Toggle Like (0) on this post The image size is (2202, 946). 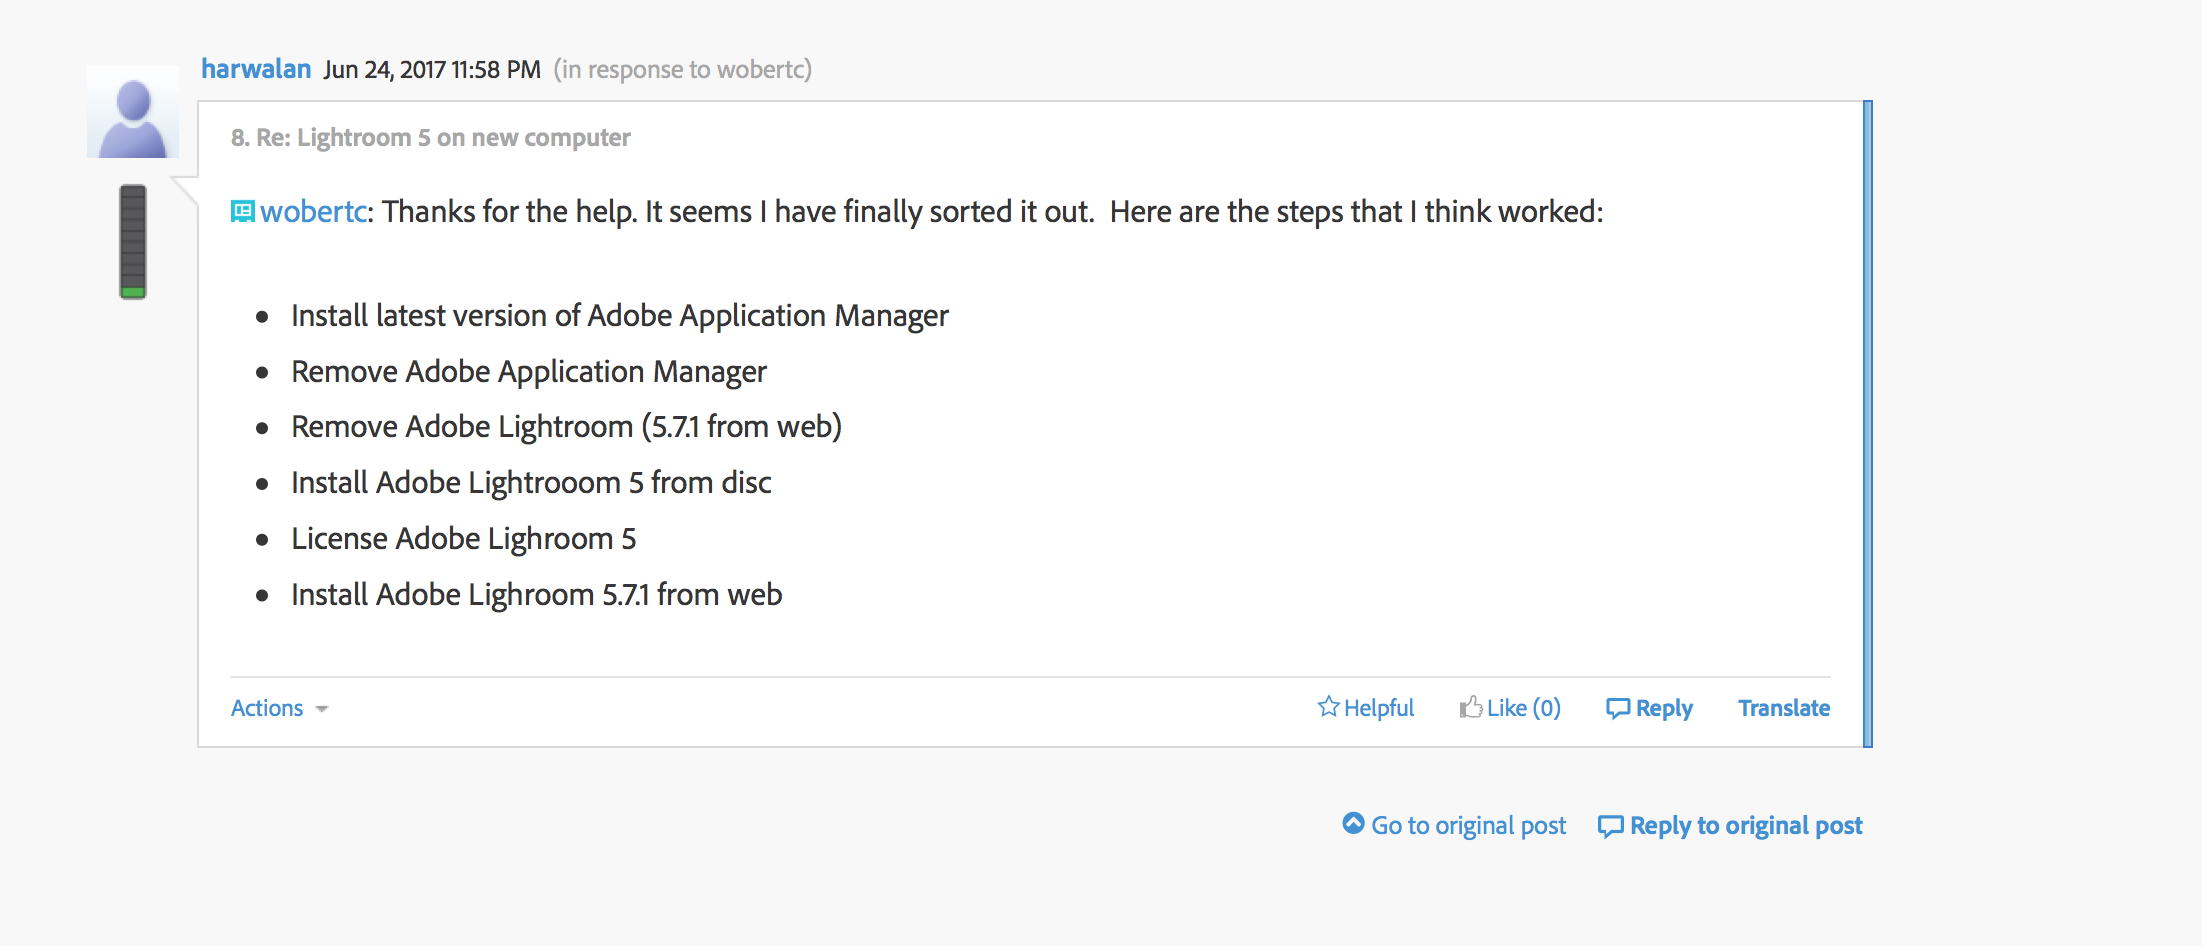1523,708
